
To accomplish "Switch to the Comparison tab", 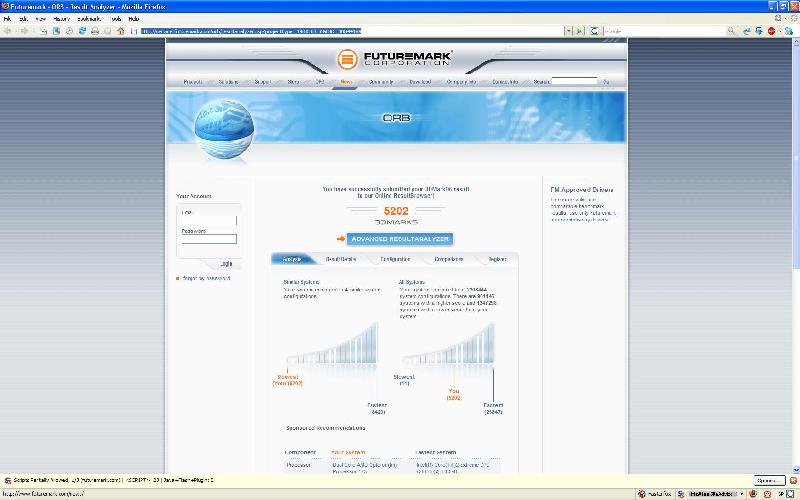I will 449,259.
